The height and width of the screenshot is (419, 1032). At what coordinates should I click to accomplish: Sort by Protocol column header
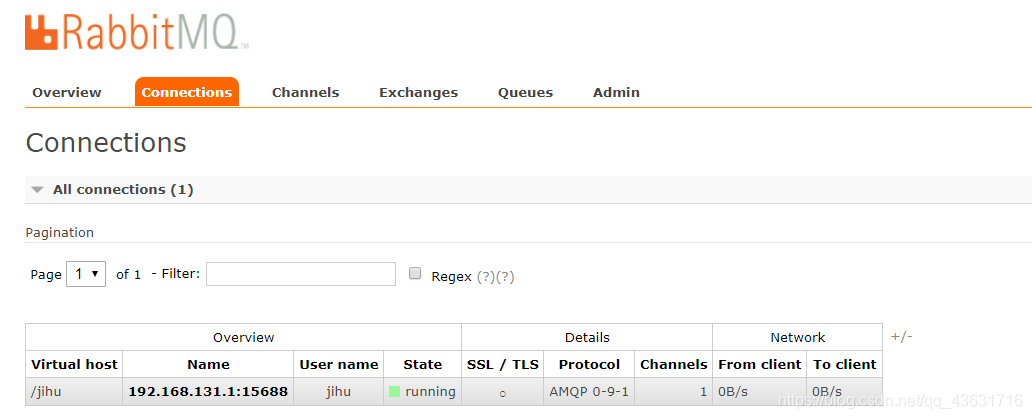tap(589, 364)
